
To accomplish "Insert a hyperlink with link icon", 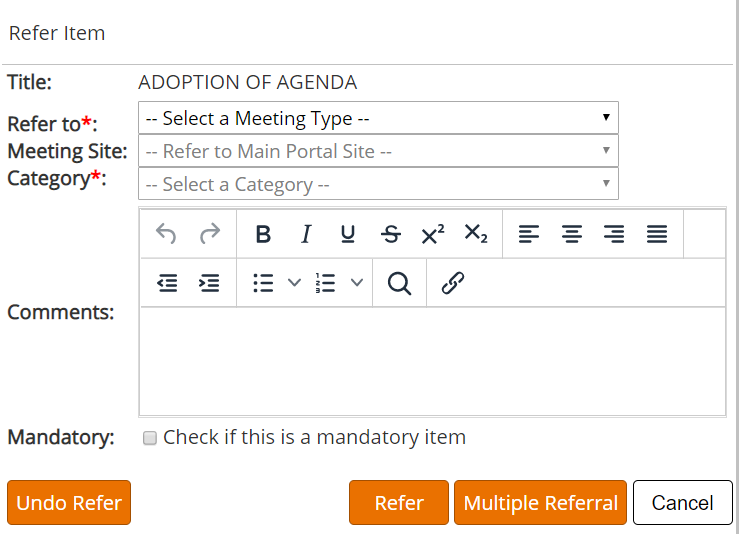I will pyautogui.click(x=452, y=283).
